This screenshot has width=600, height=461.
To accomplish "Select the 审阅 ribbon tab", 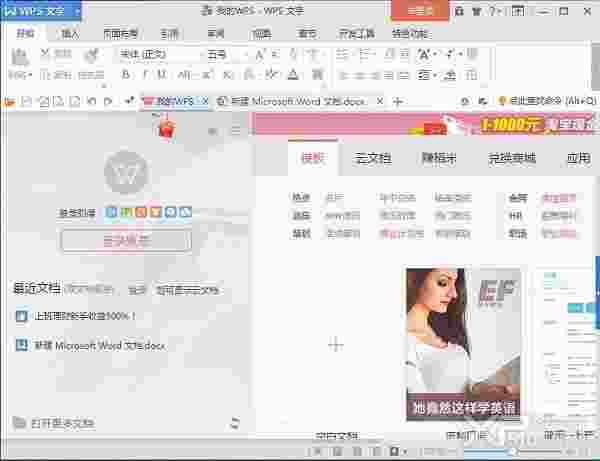I will tap(216, 34).
